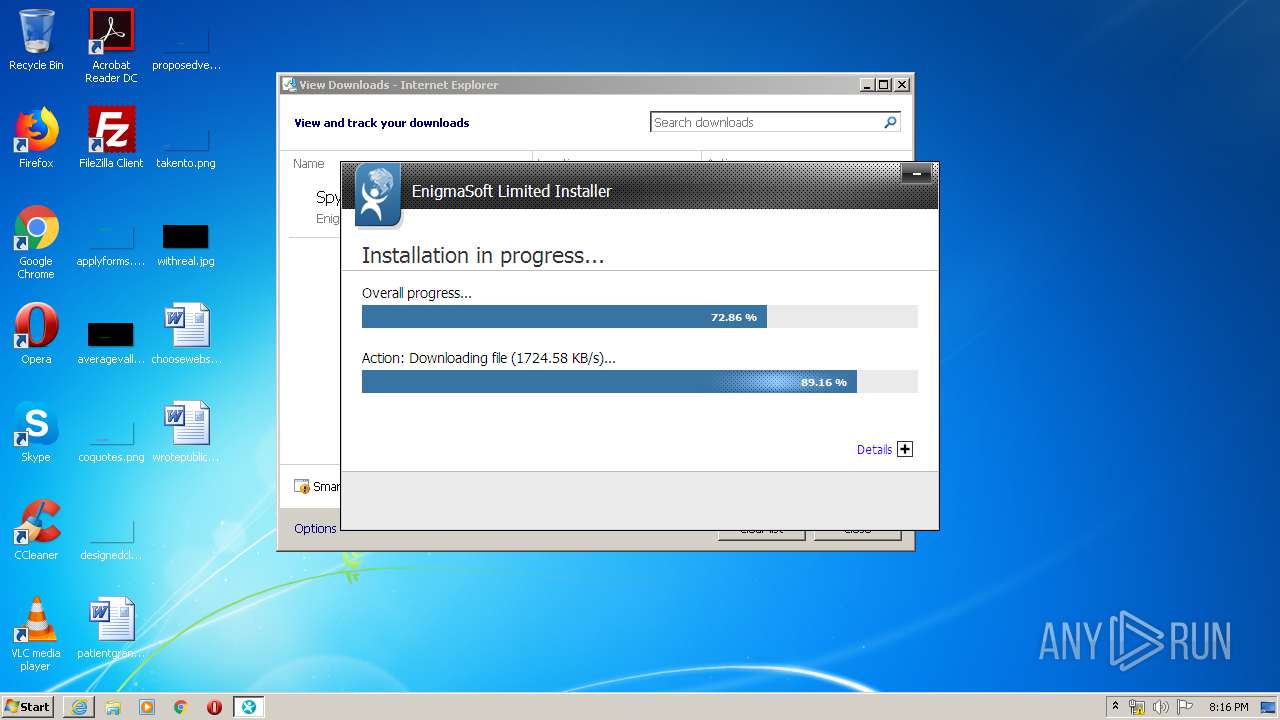The image size is (1280, 720).
Task: Select the coquotes.png desktop file
Action: point(111,440)
